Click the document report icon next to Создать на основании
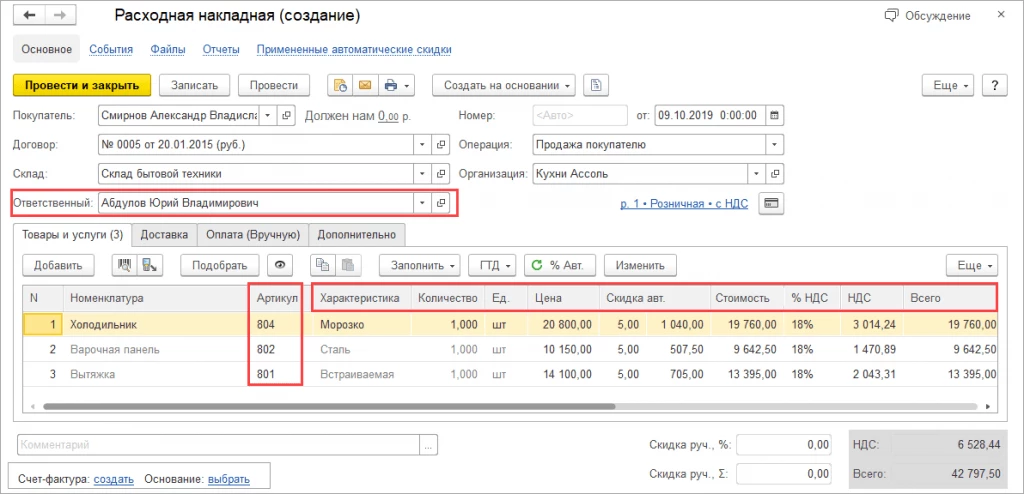1024x494 pixels. (x=596, y=85)
